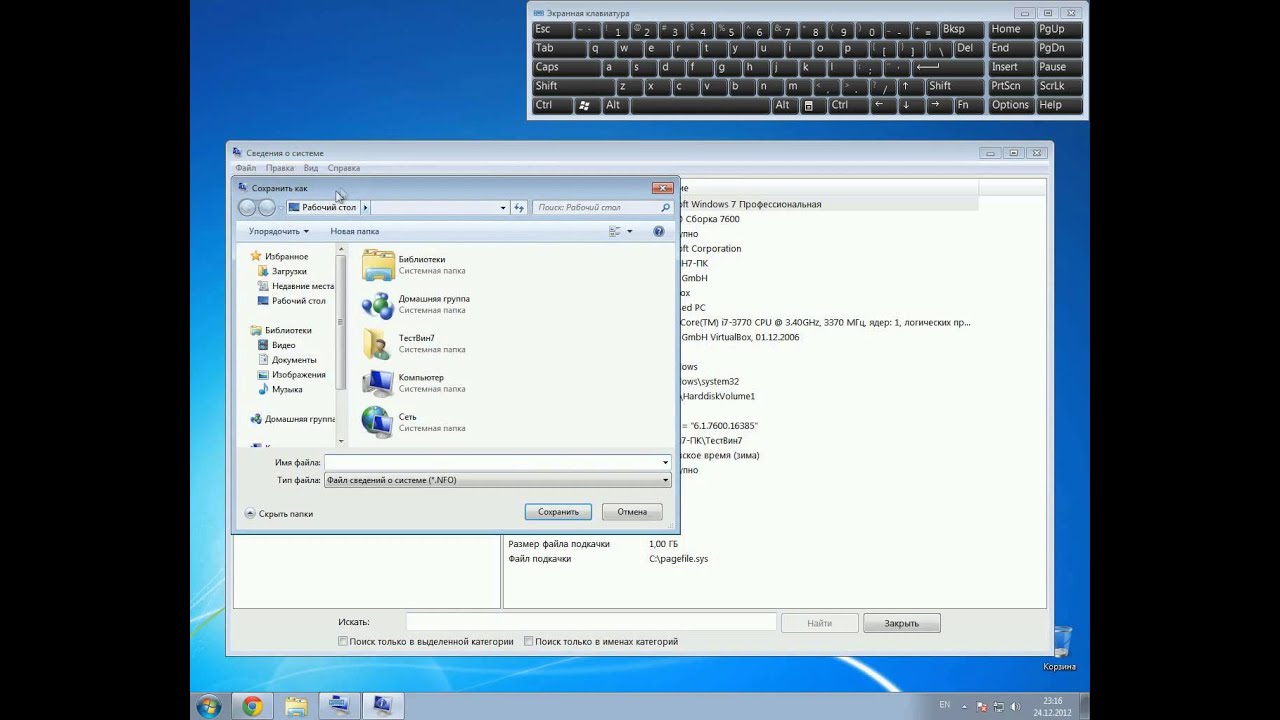Open the Упорядочить dropdown menu

pyautogui.click(x=278, y=231)
